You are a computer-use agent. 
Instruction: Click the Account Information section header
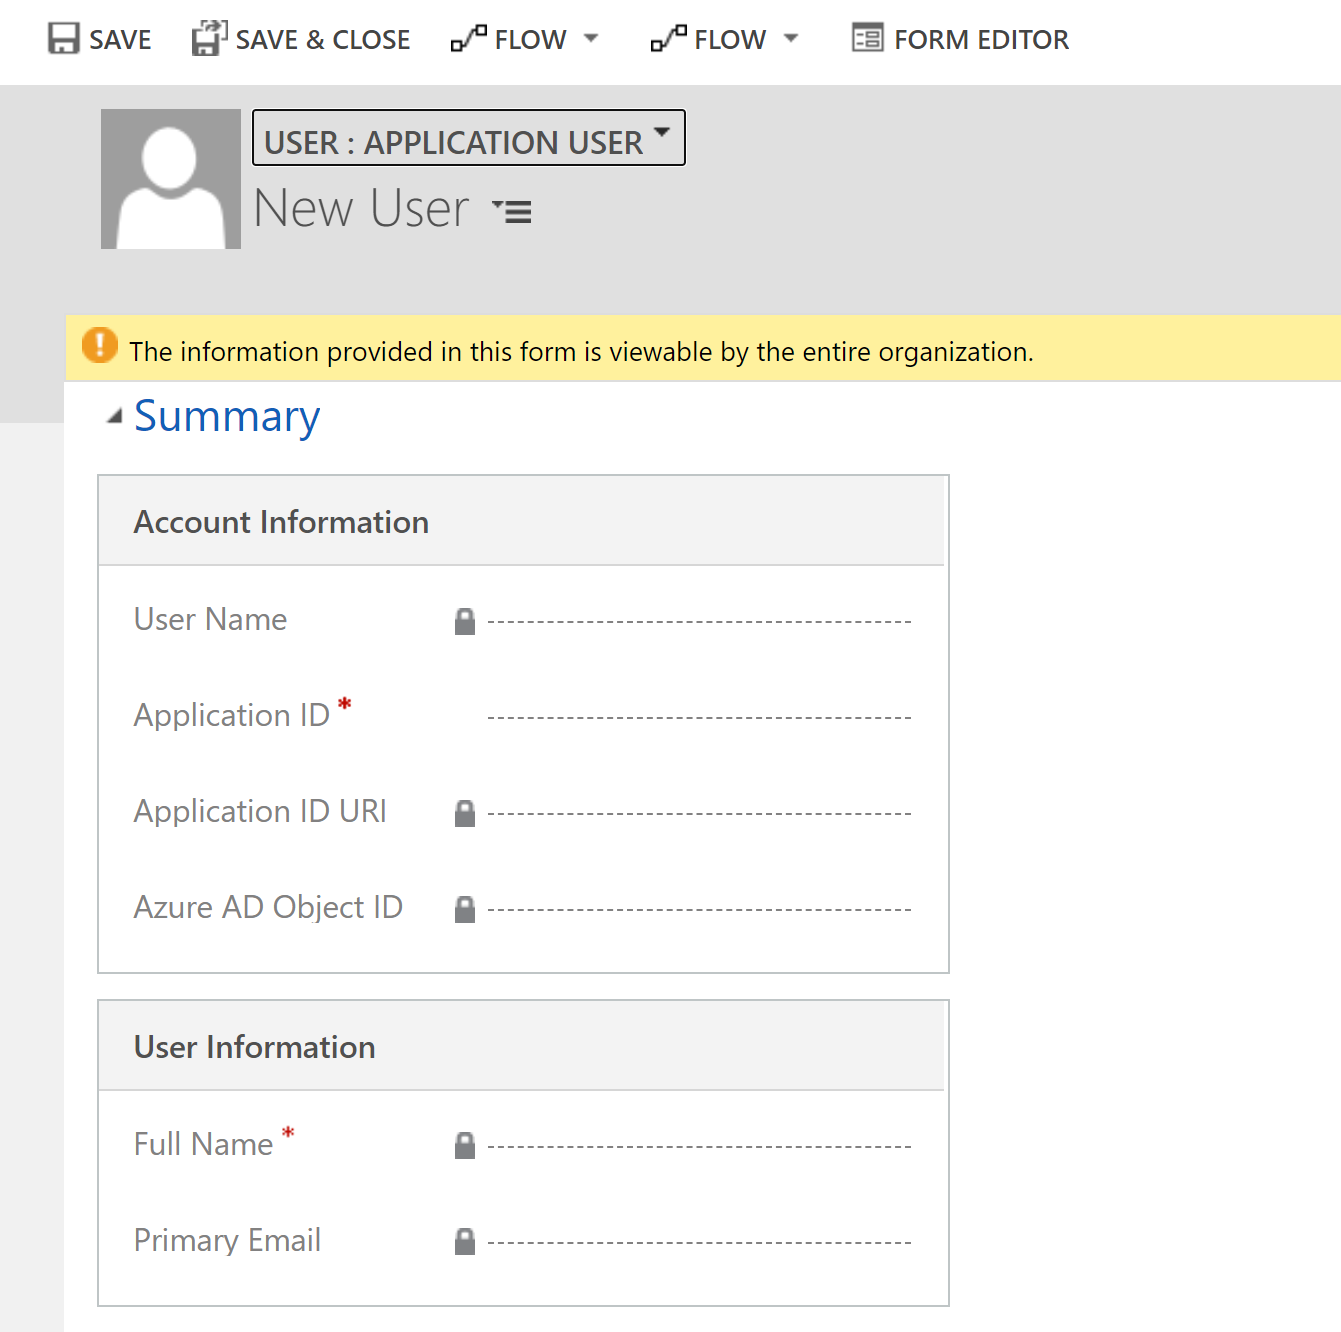[521, 521]
